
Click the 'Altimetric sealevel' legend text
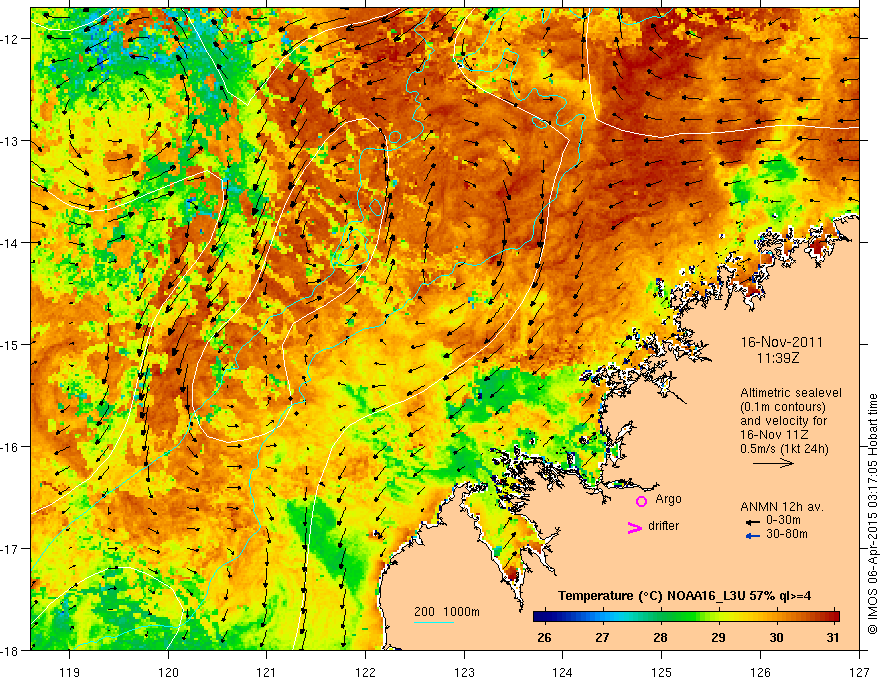(791, 393)
